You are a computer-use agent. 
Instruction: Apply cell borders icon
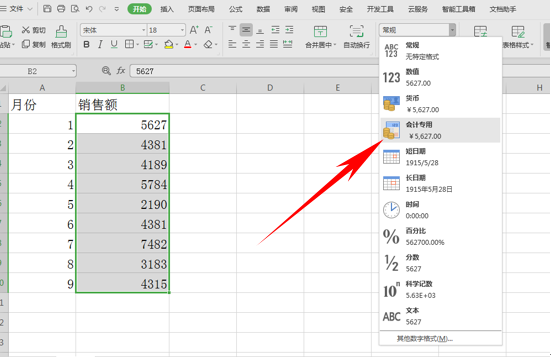coord(129,44)
